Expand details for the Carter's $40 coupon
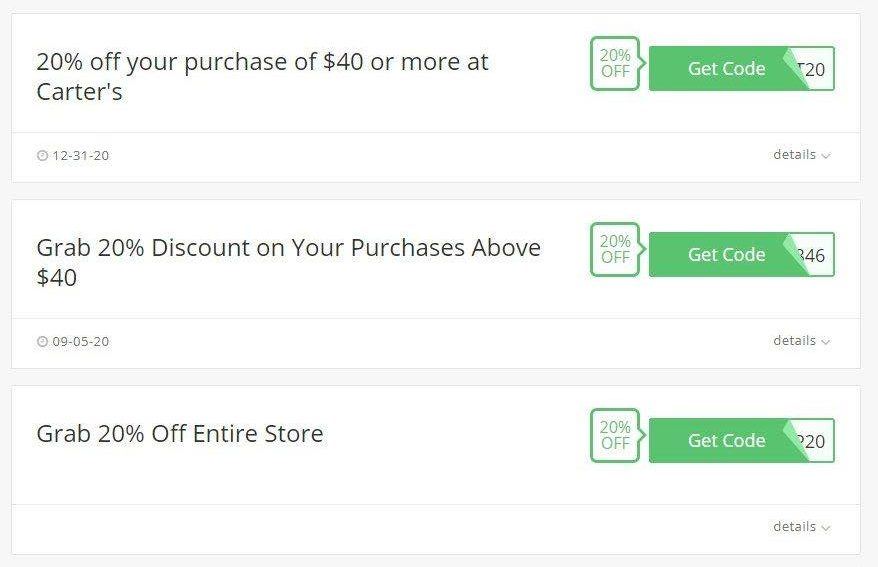 pos(801,154)
